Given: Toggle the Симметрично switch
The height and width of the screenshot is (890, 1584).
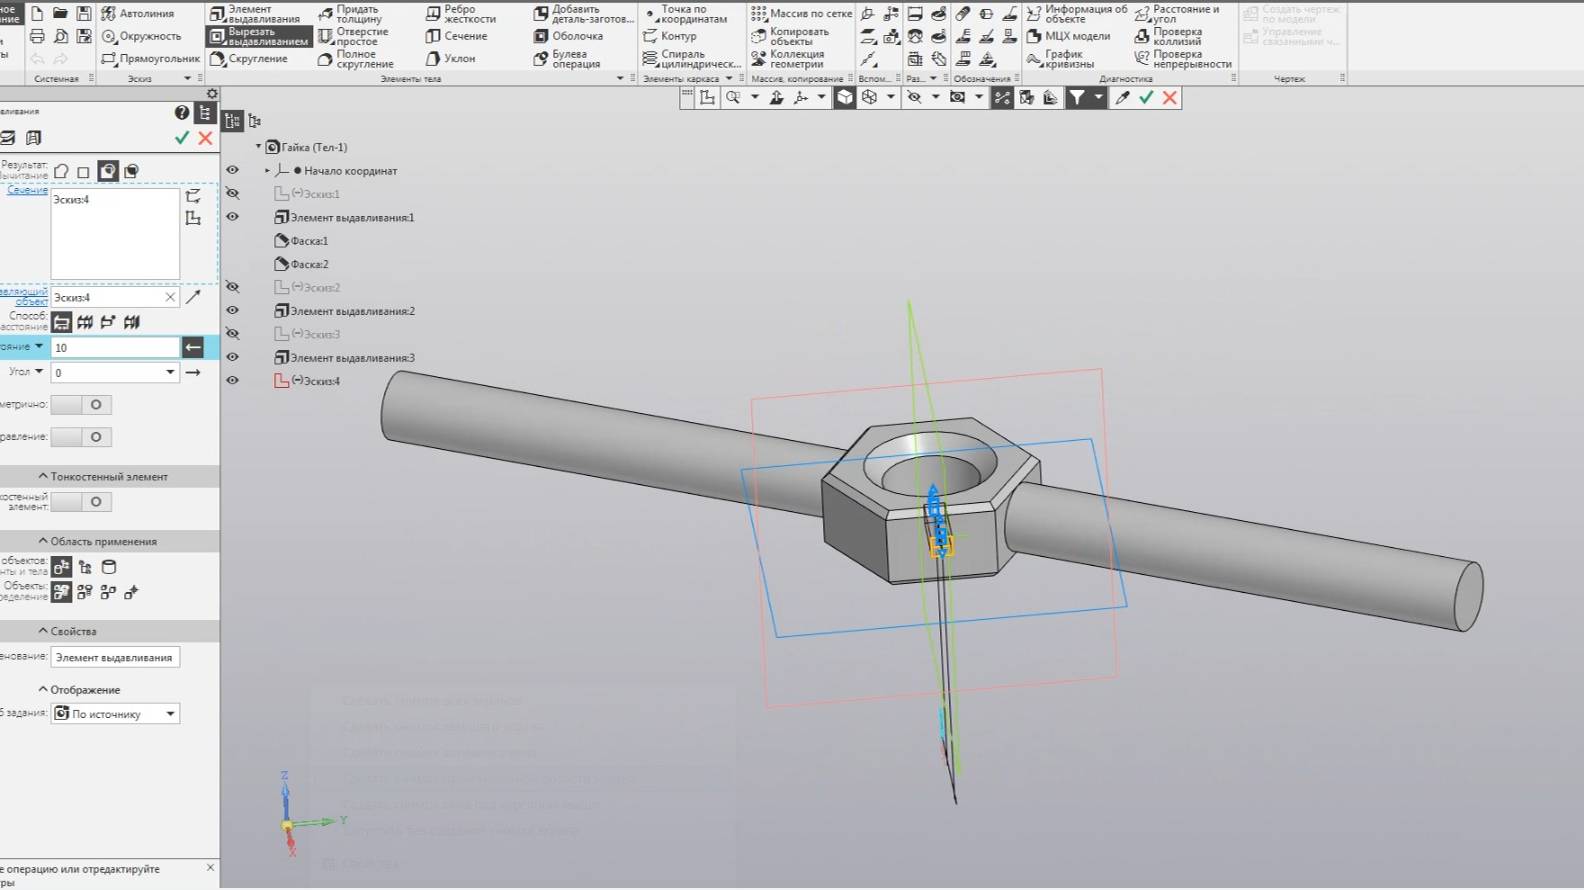Looking at the screenshot, I should (81, 405).
